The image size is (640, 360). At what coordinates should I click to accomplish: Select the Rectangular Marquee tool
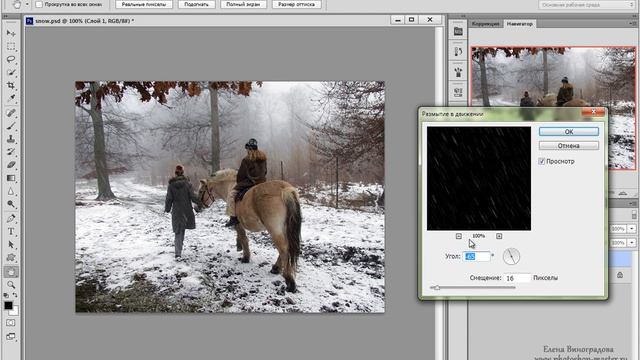click(x=11, y=46)
